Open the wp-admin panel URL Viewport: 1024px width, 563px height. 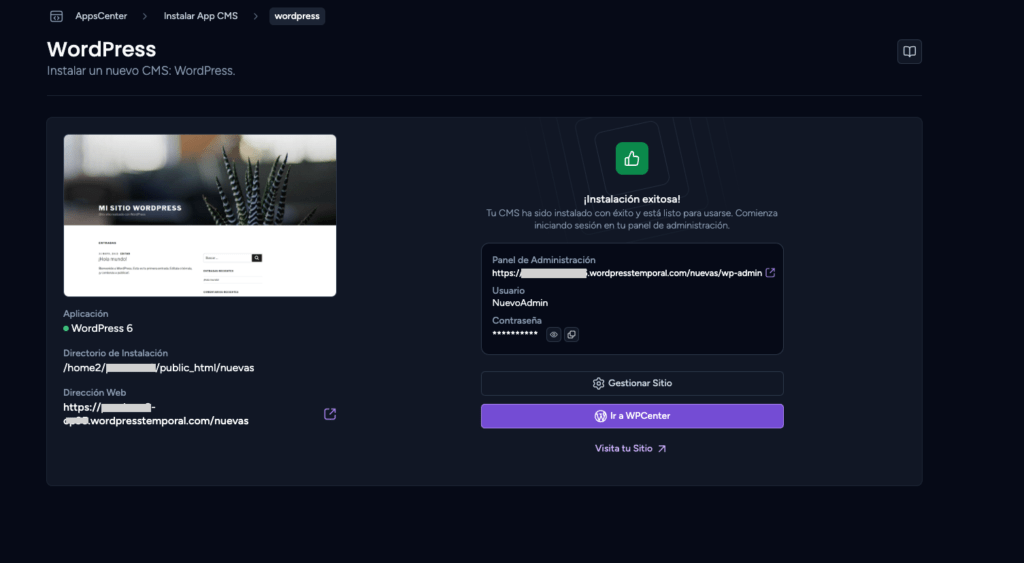pos(627,273)
